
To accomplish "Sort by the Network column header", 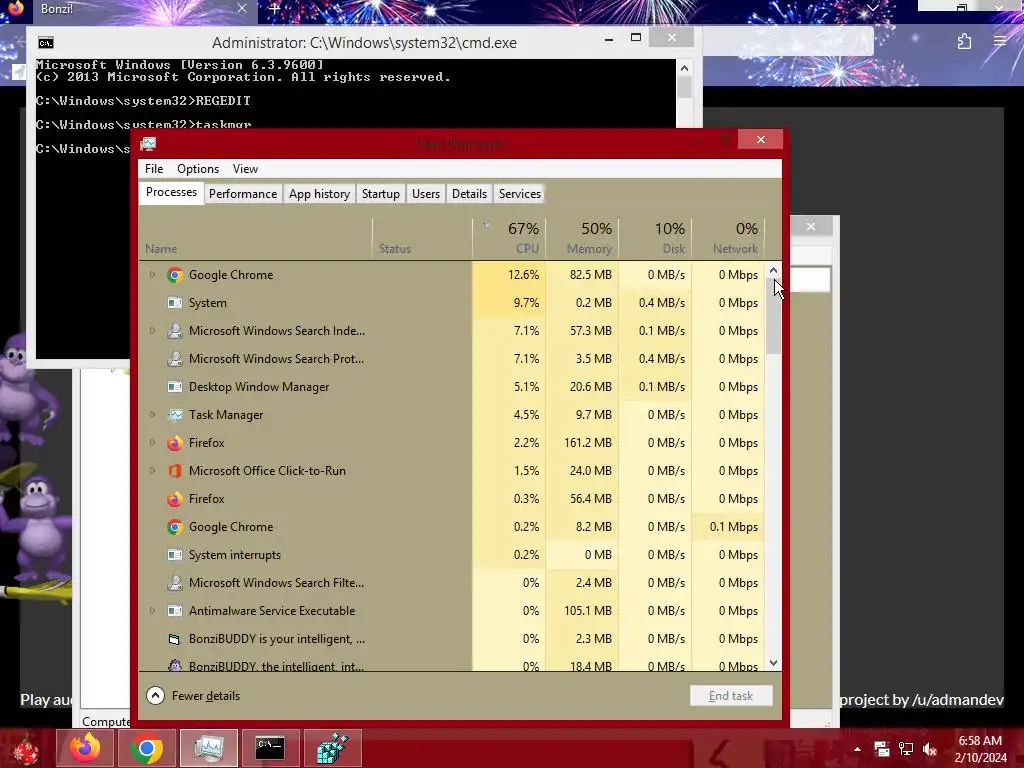I will (728, 238).
